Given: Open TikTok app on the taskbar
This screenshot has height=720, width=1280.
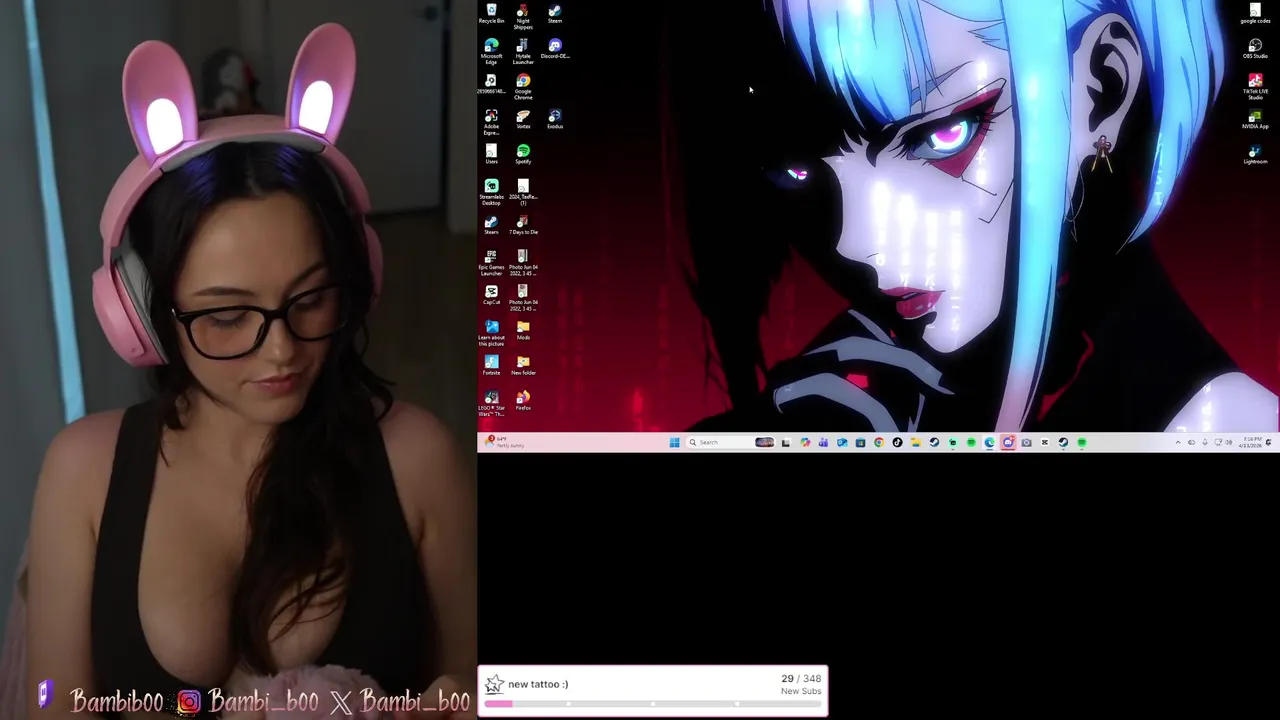Looking at the screenshot, I should point(897,442).
